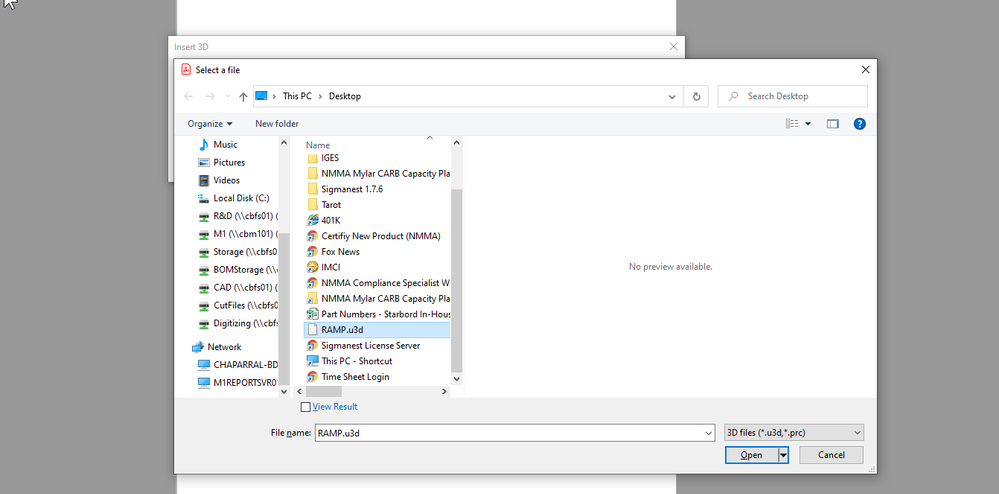Select This PC - Shortcut item
Screen dimensions: 999x494
[x=357, y=361]
